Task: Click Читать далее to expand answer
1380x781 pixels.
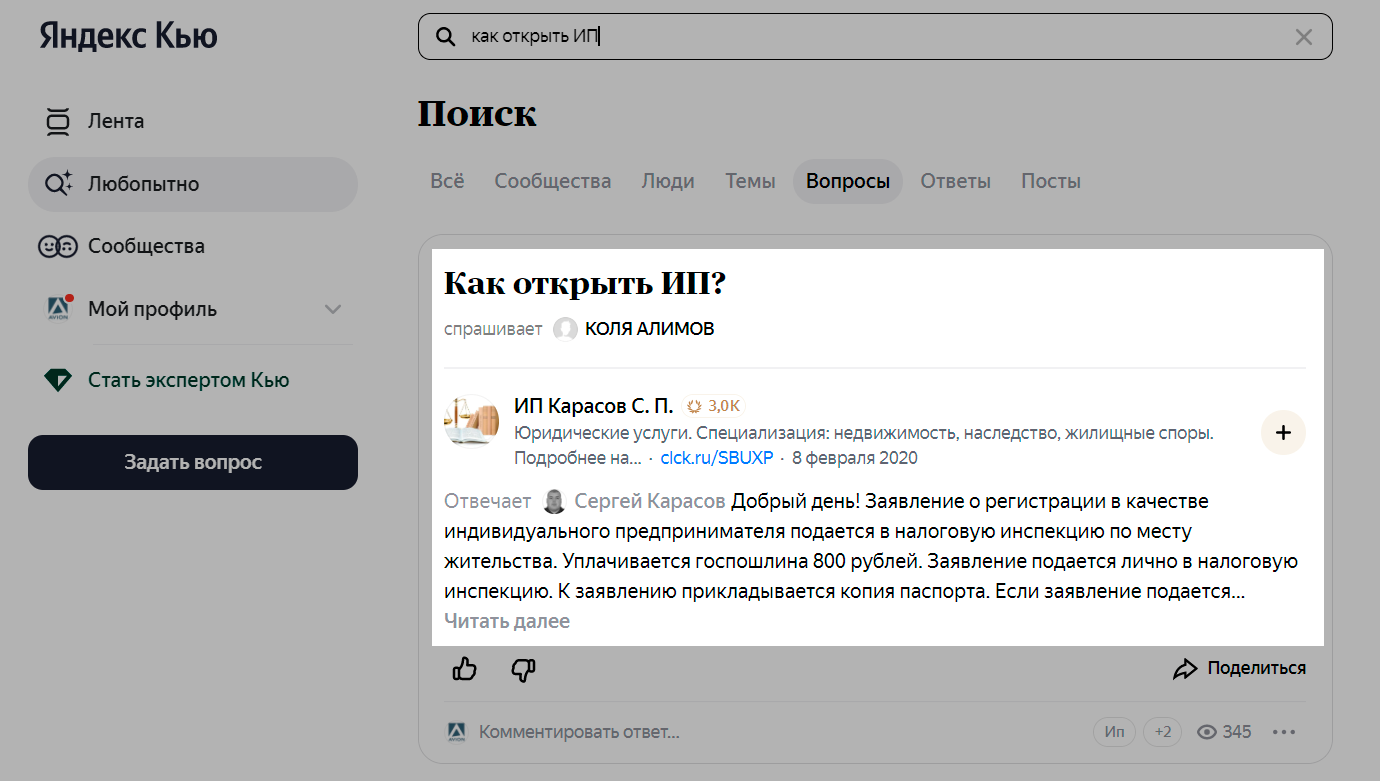Action: click(507, 621)
